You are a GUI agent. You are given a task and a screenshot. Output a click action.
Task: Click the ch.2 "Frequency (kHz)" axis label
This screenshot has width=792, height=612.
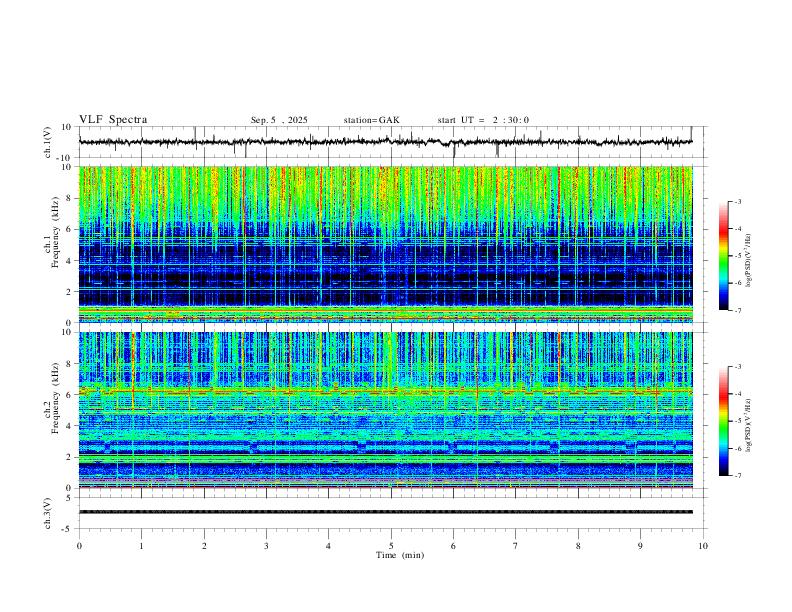55,398
